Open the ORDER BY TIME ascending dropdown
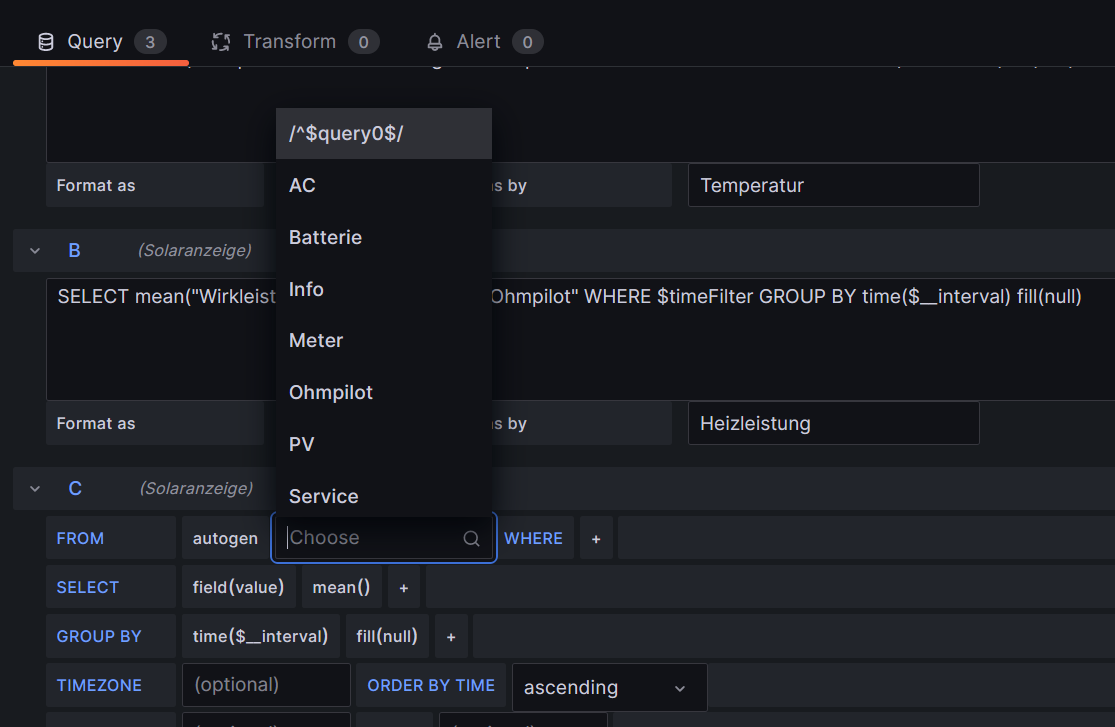The height and width of the screenshot is (727, 1115). point(608,687)
